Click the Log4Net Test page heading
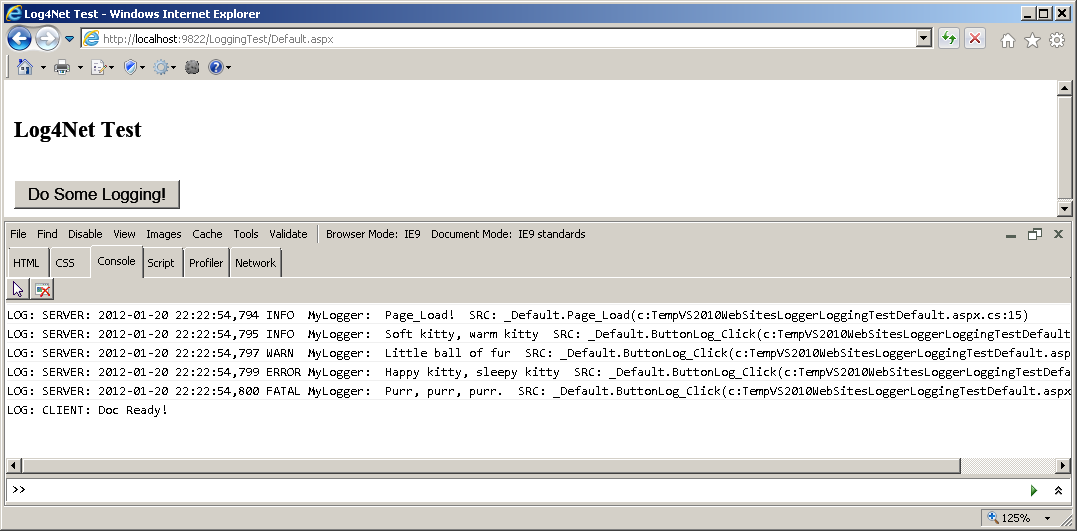The image size is (1077, 531). point(78,130)
